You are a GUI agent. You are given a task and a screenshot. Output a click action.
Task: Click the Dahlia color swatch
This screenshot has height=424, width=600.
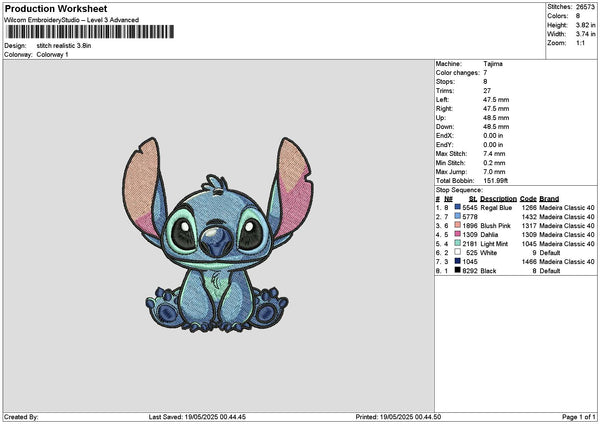pyautogui.click(x=457, y=234)
